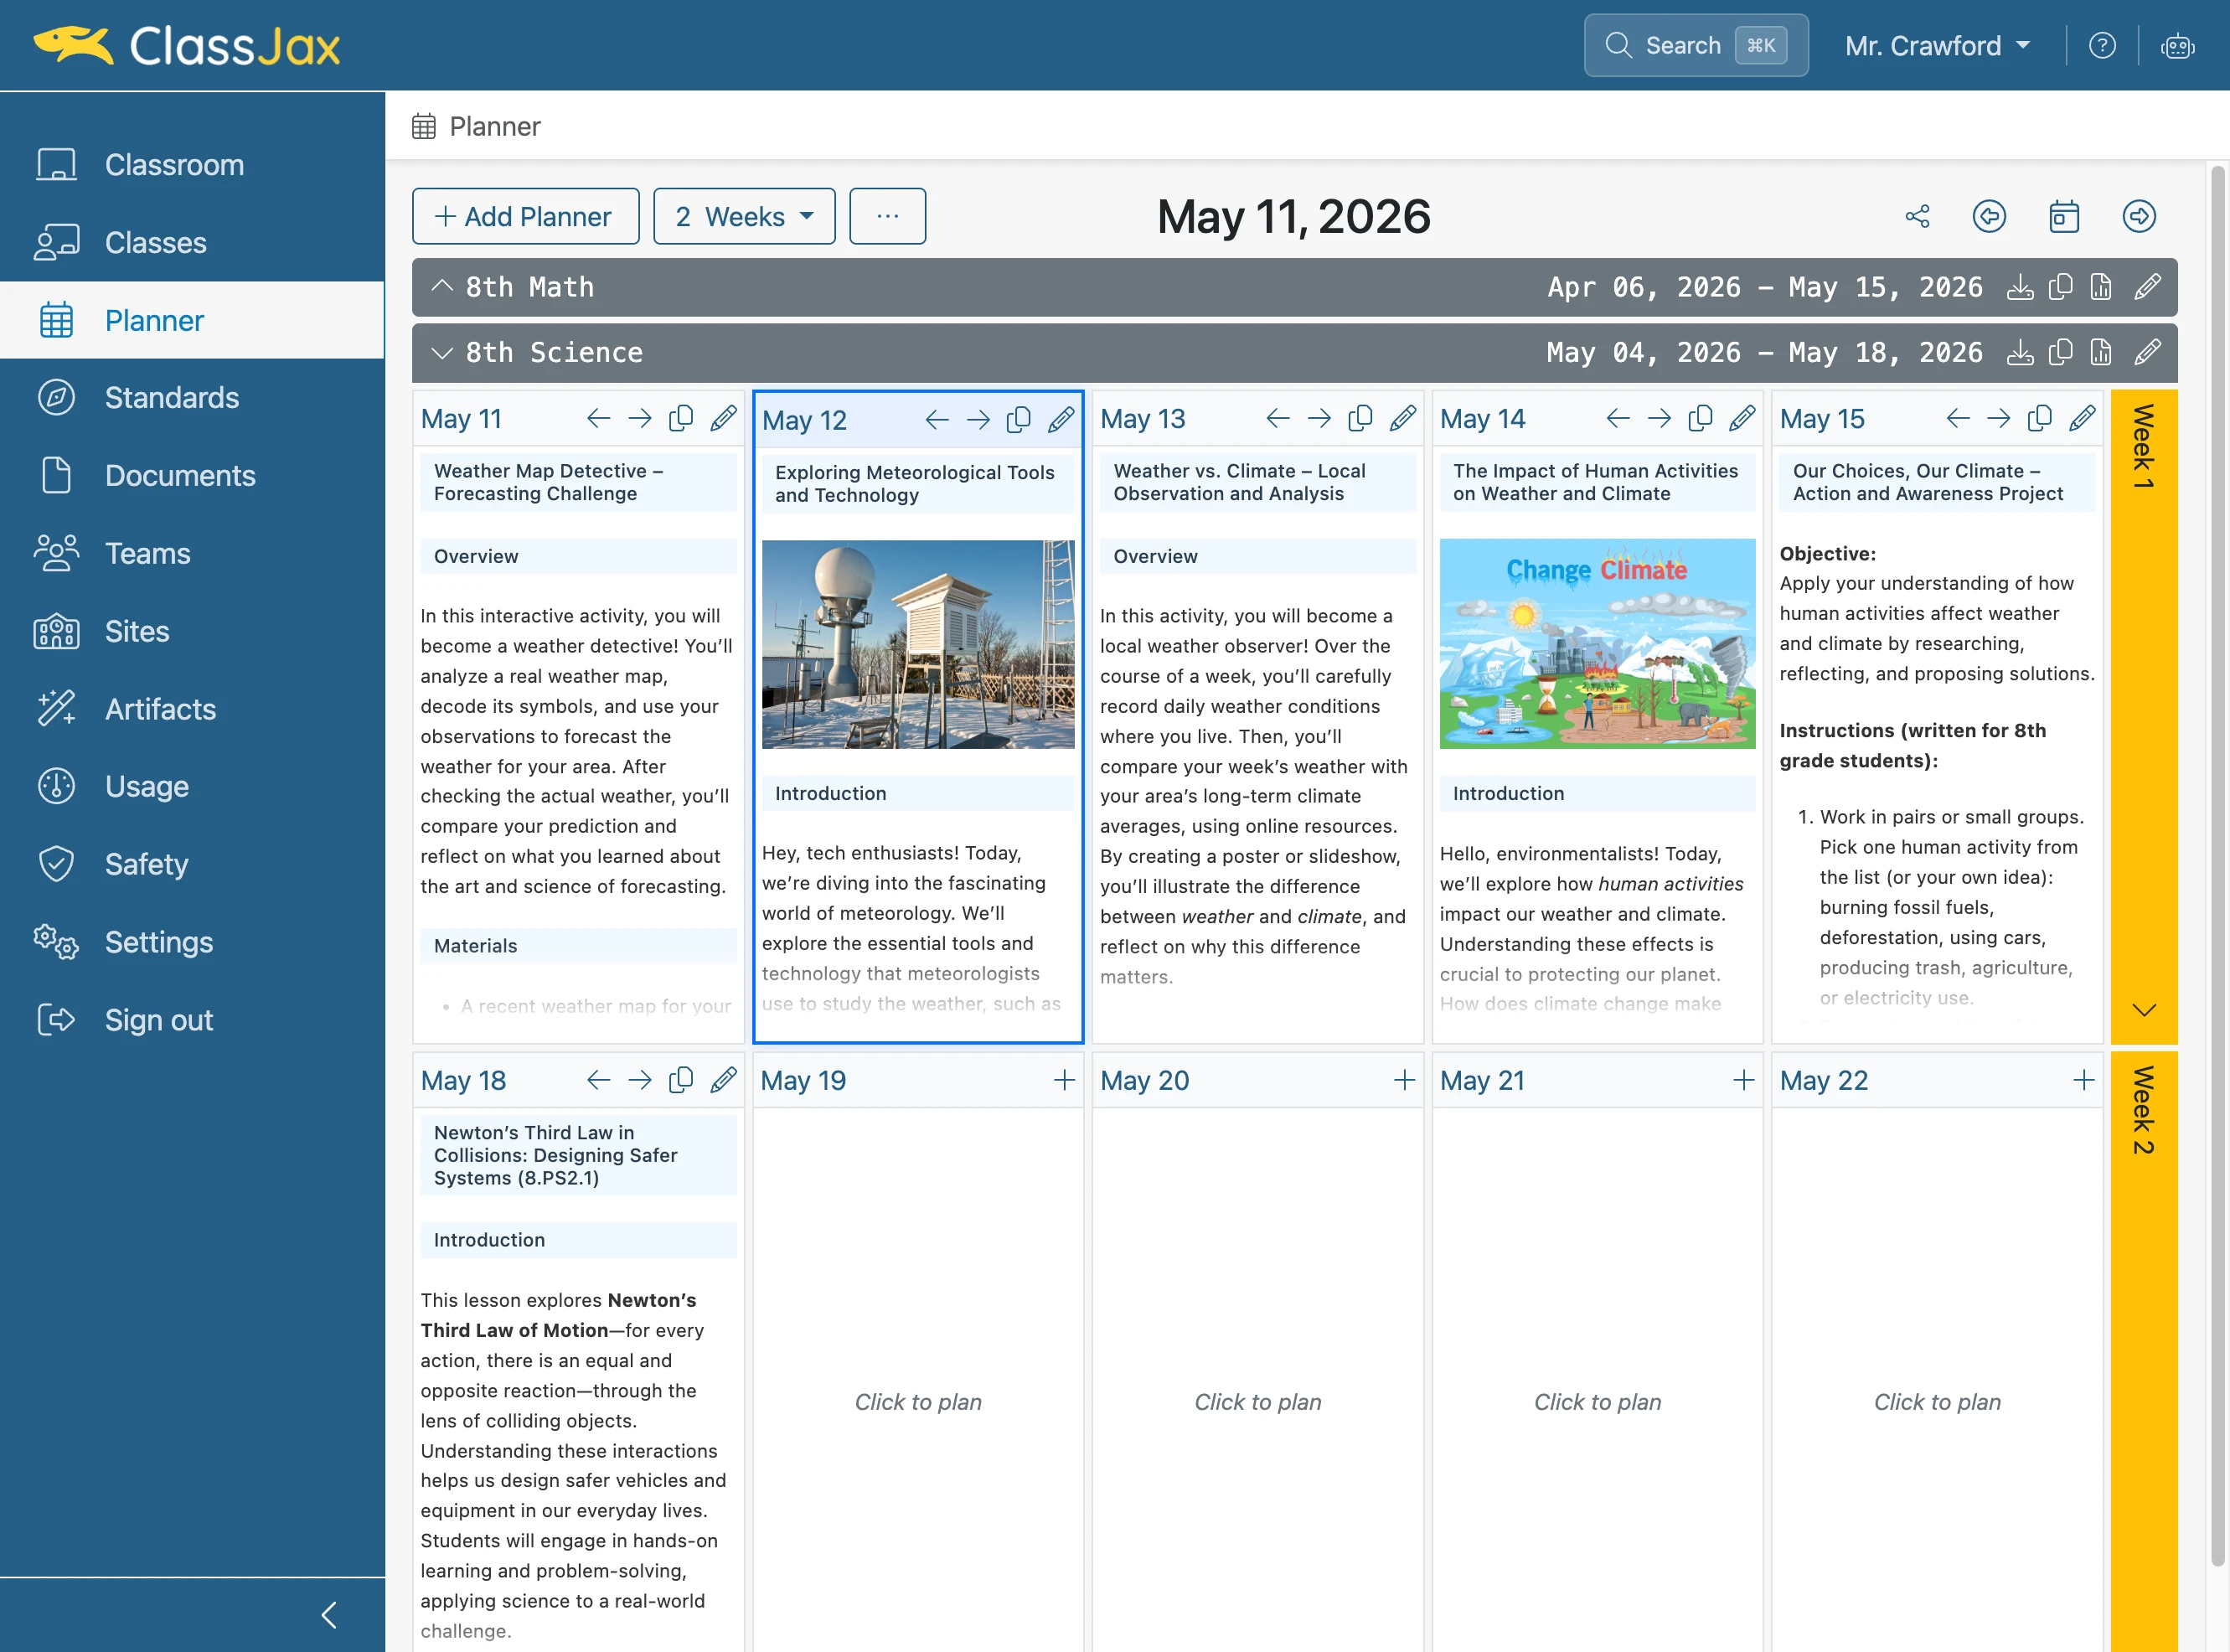Screen dimensions: 2230x1652
Task: Copy the 8th Math planner
Action: click(2060, 287)
